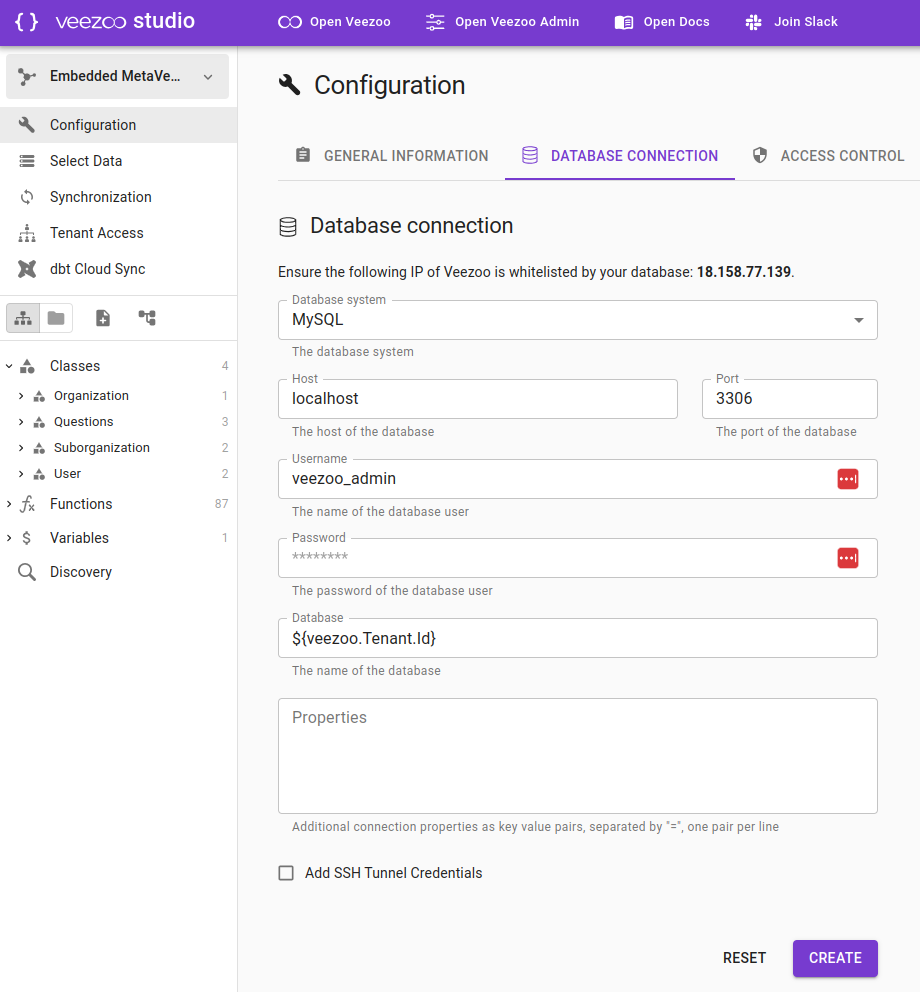Click the Functions count 87

[221, 504]
